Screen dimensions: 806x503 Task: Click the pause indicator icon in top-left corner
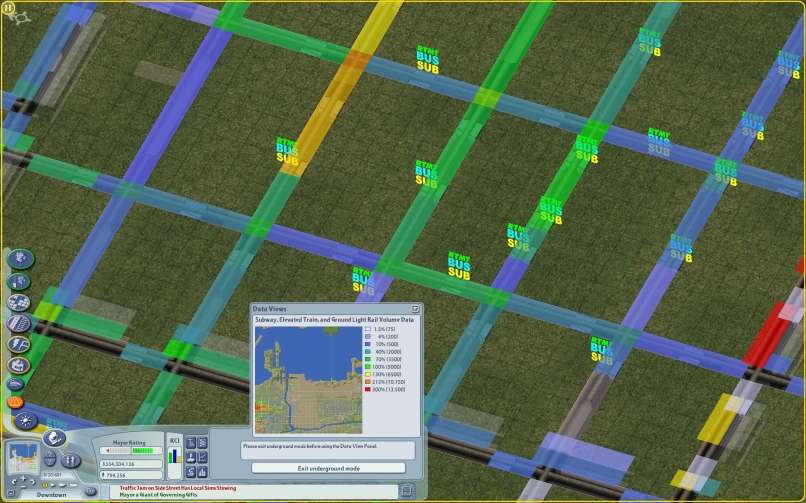[x=9, y=7]
